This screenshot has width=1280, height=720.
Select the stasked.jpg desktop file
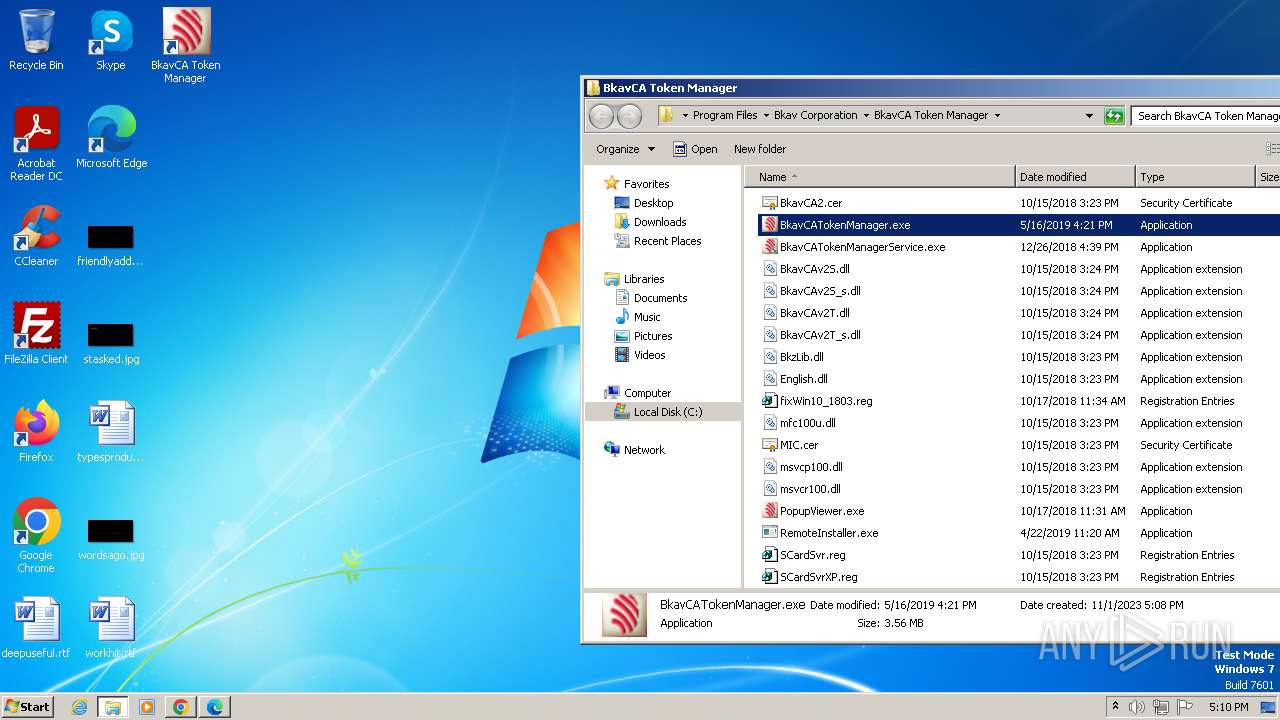pyautogui.click(x=111, y=344)
